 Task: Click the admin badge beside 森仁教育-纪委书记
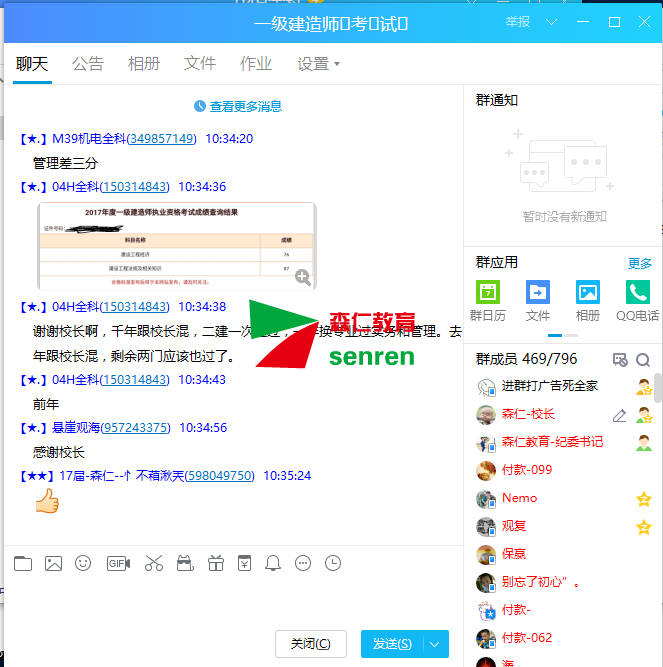(x=644, y=443)
